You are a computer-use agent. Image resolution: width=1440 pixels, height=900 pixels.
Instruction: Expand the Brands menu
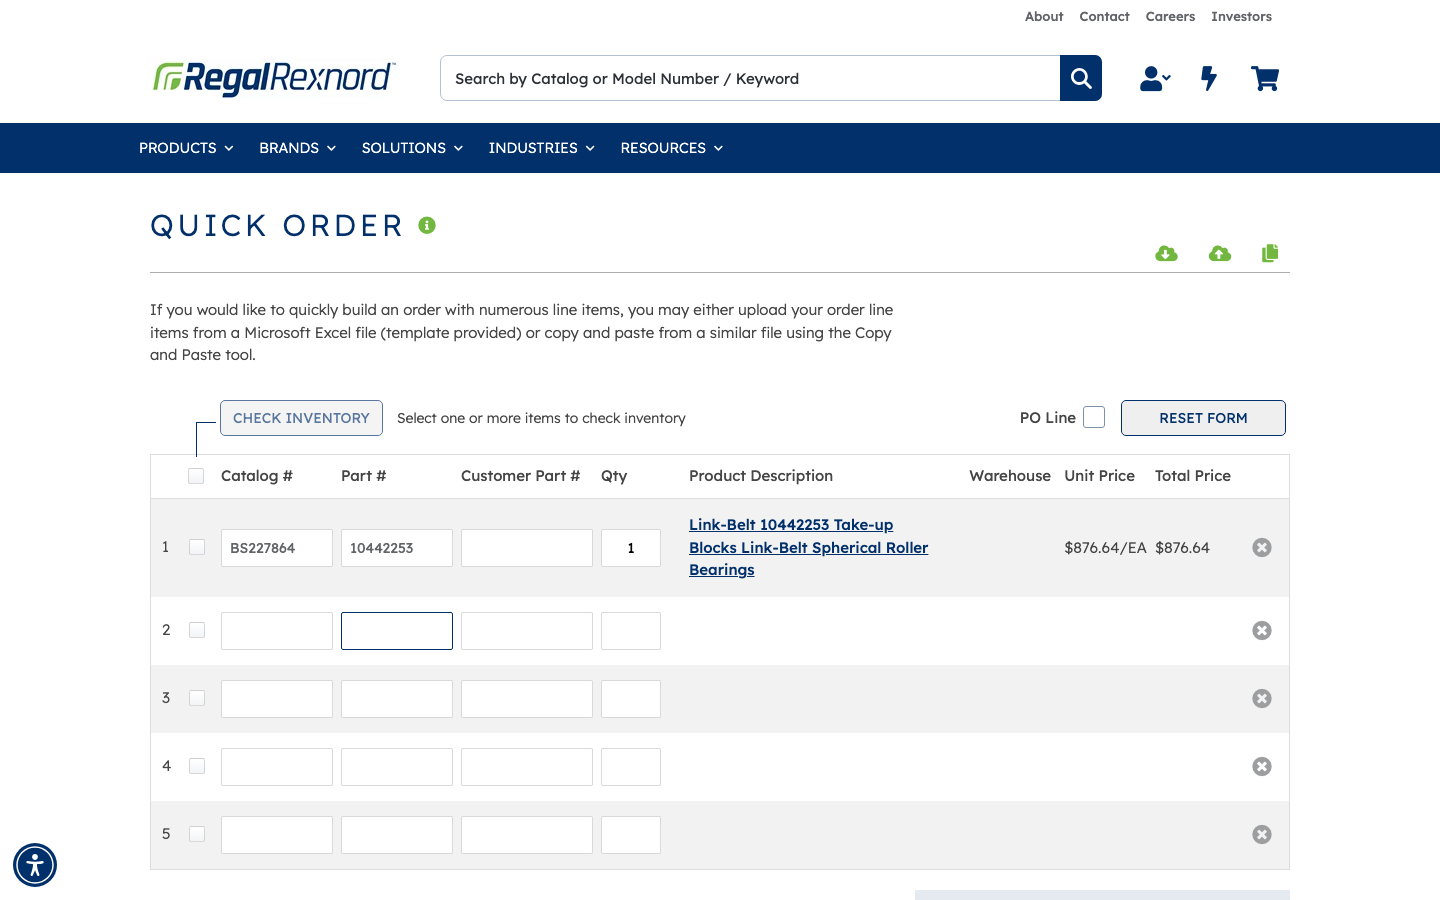297,148
